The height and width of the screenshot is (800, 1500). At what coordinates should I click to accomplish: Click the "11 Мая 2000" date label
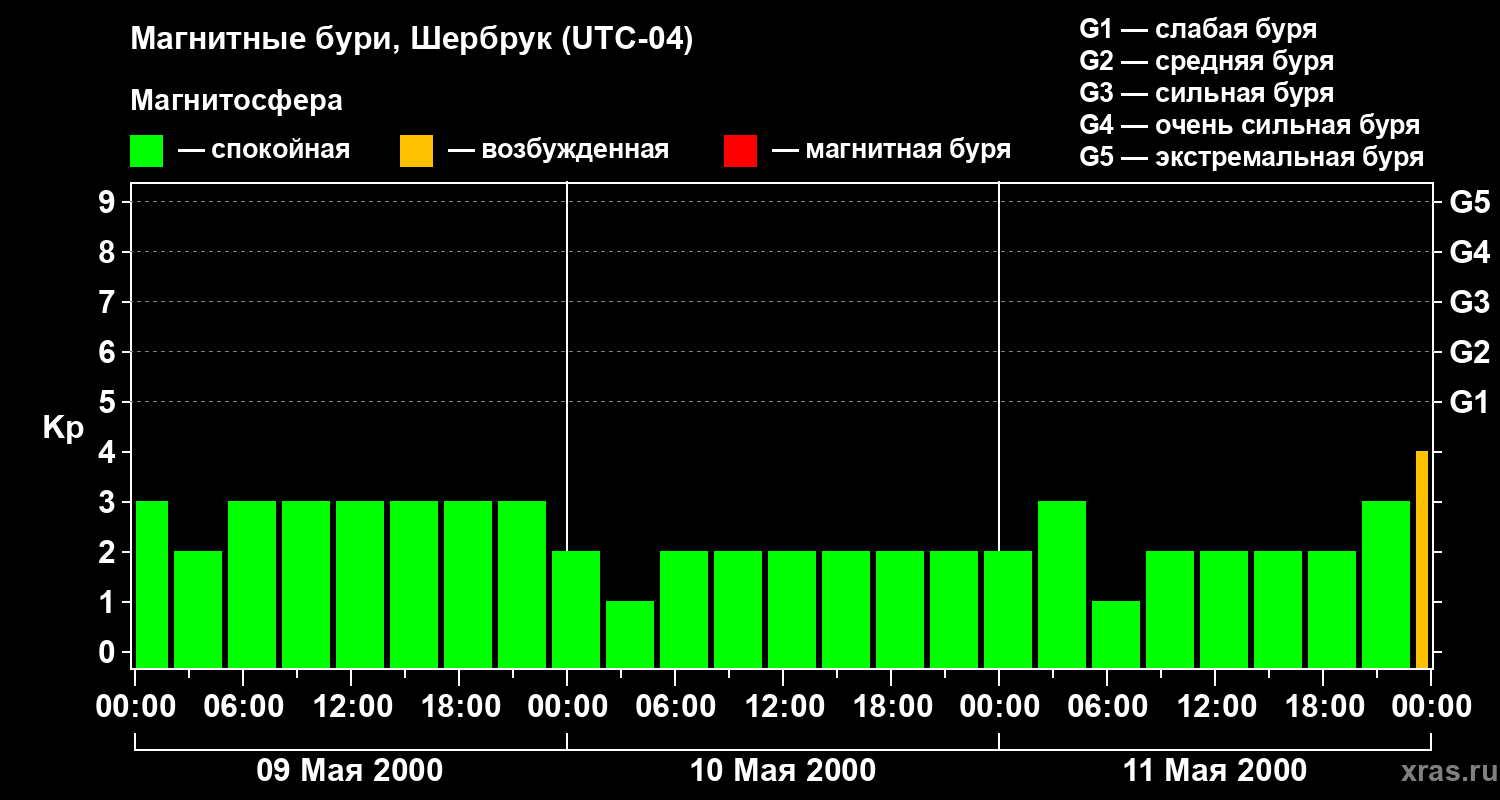click(1214, 771)
